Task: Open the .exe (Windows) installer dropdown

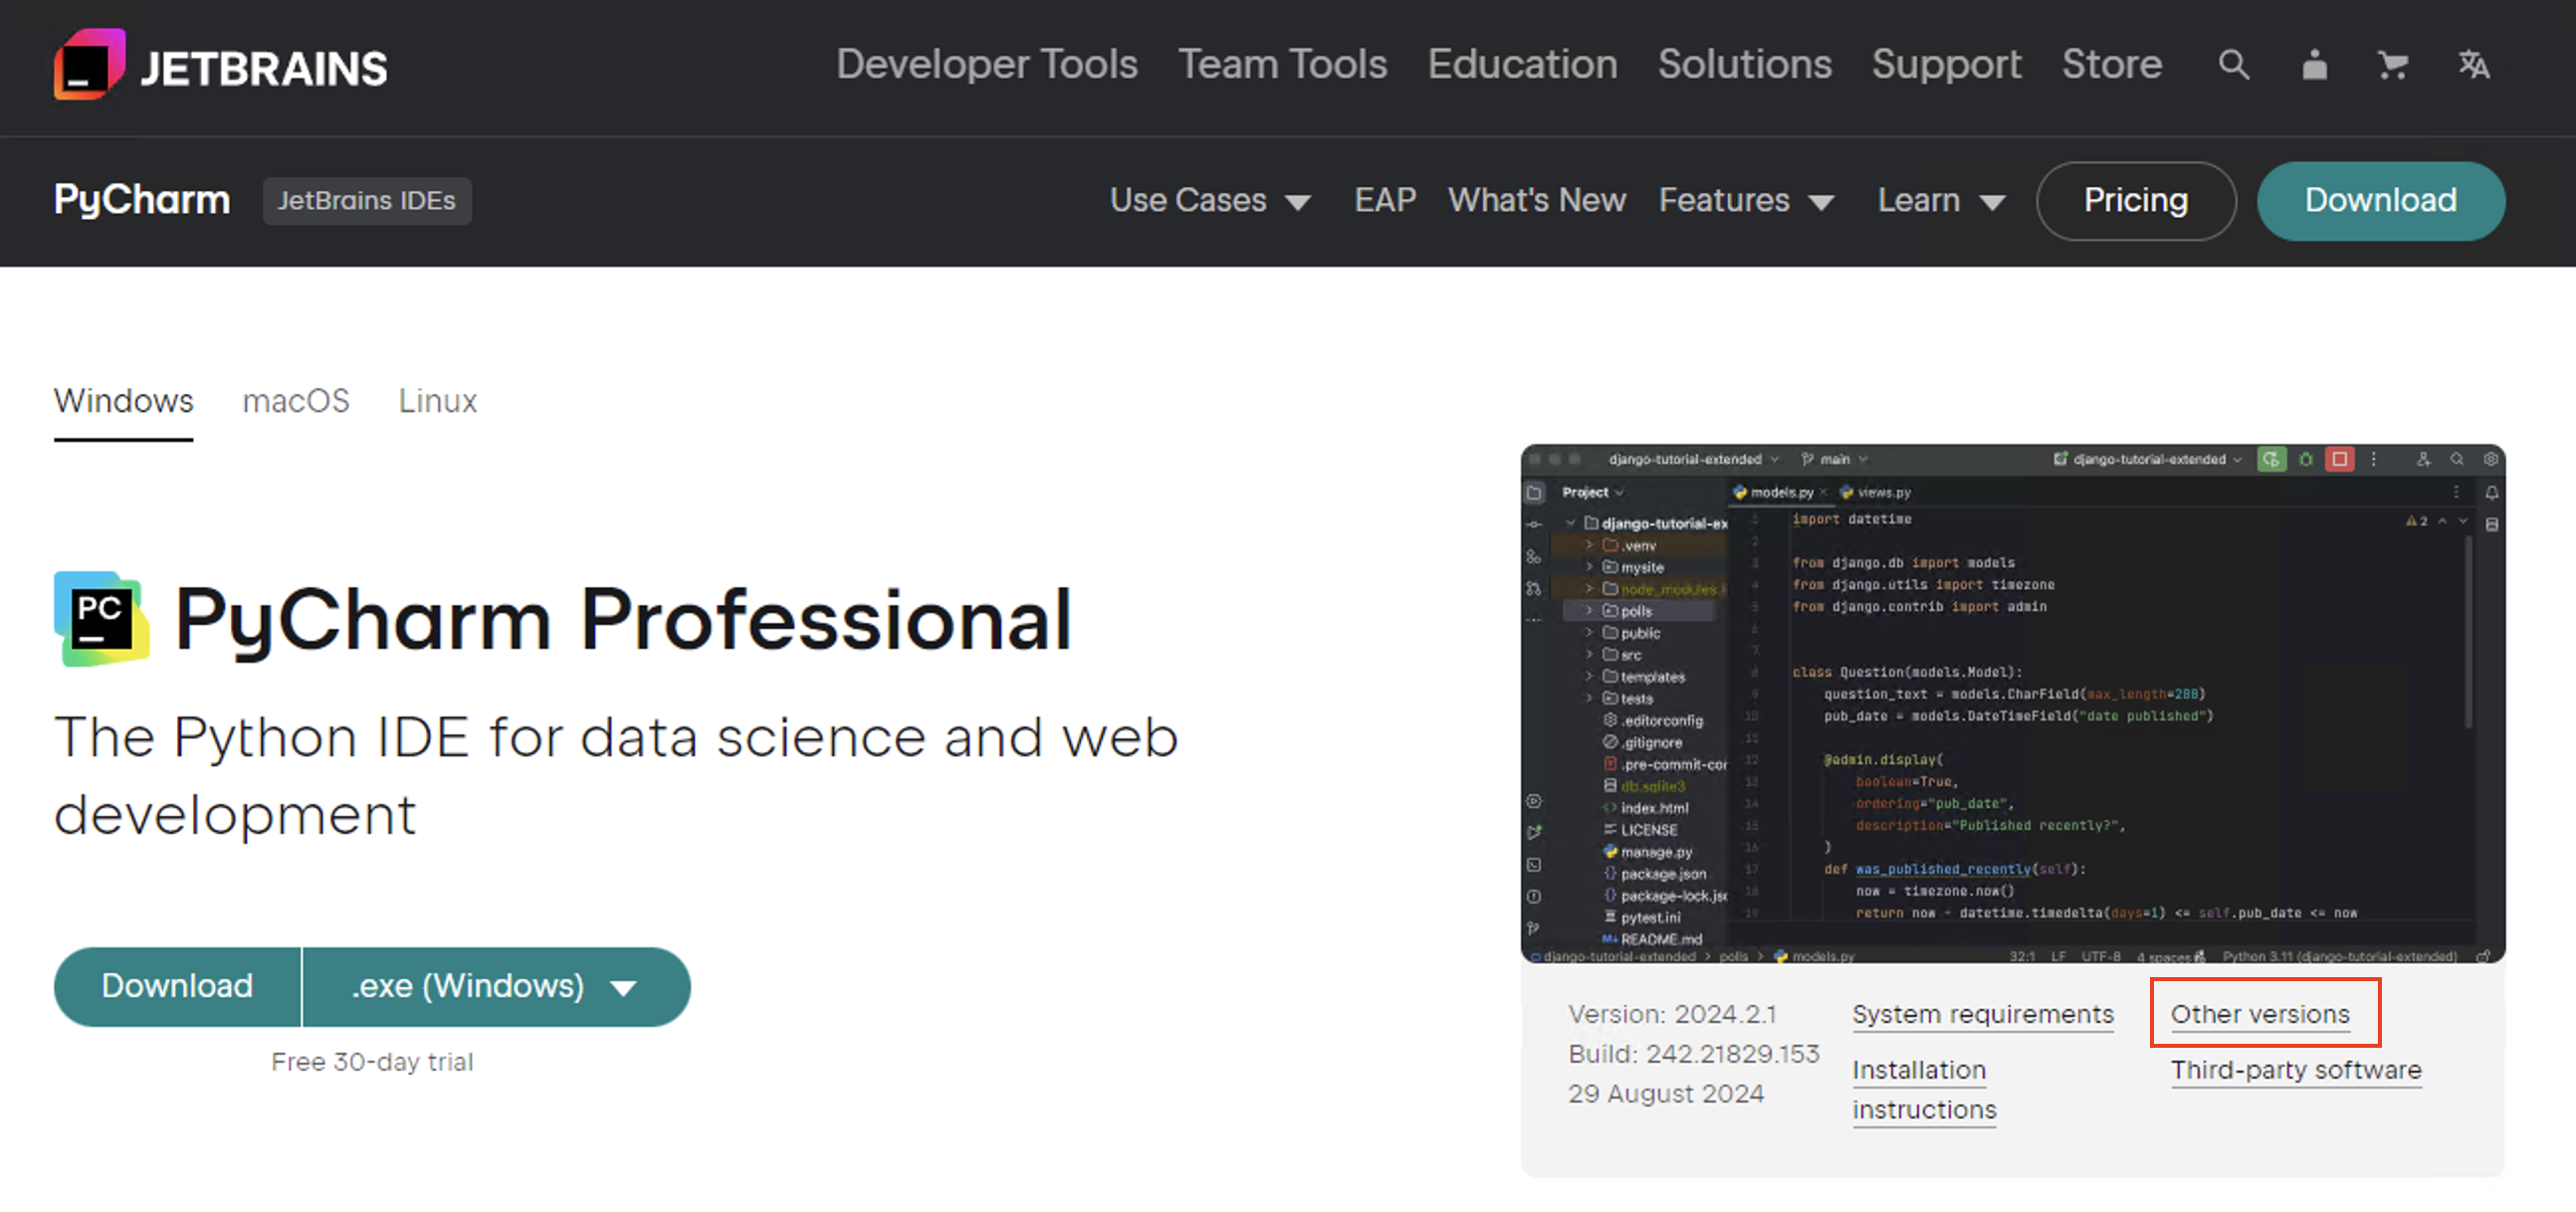Action: [x=495, y=986]
